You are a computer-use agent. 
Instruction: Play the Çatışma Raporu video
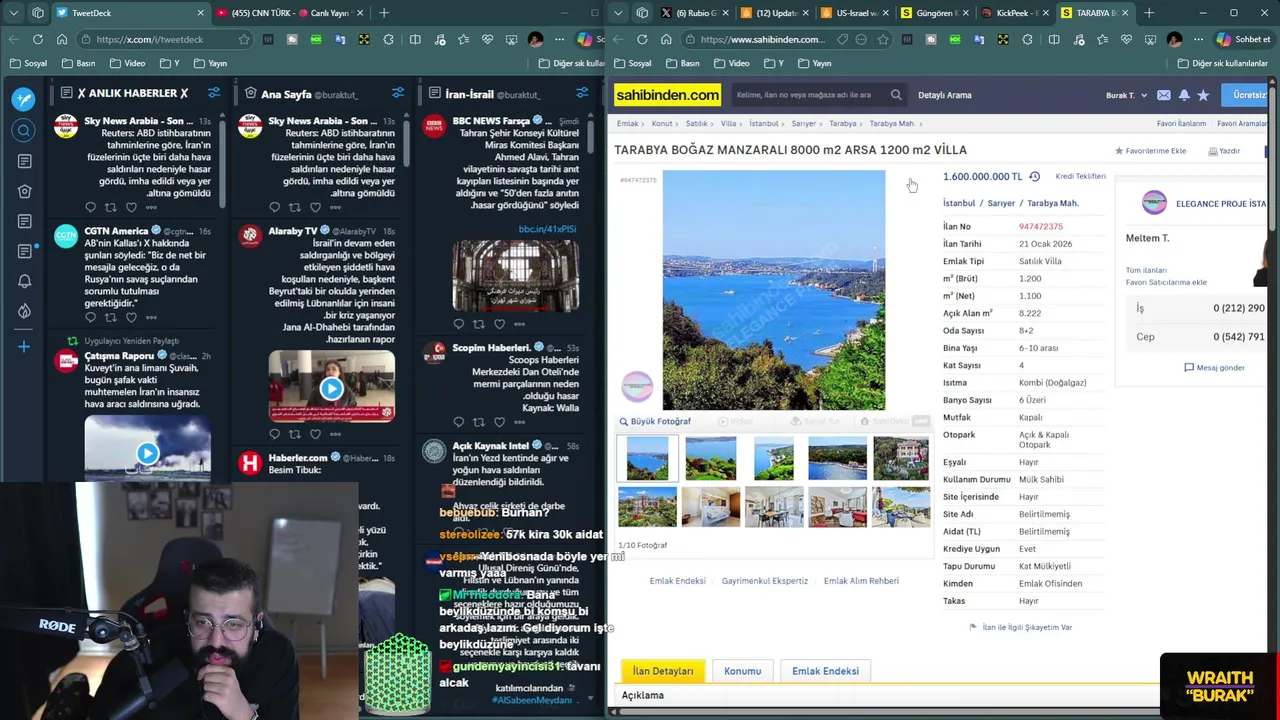tap(147, 454)
